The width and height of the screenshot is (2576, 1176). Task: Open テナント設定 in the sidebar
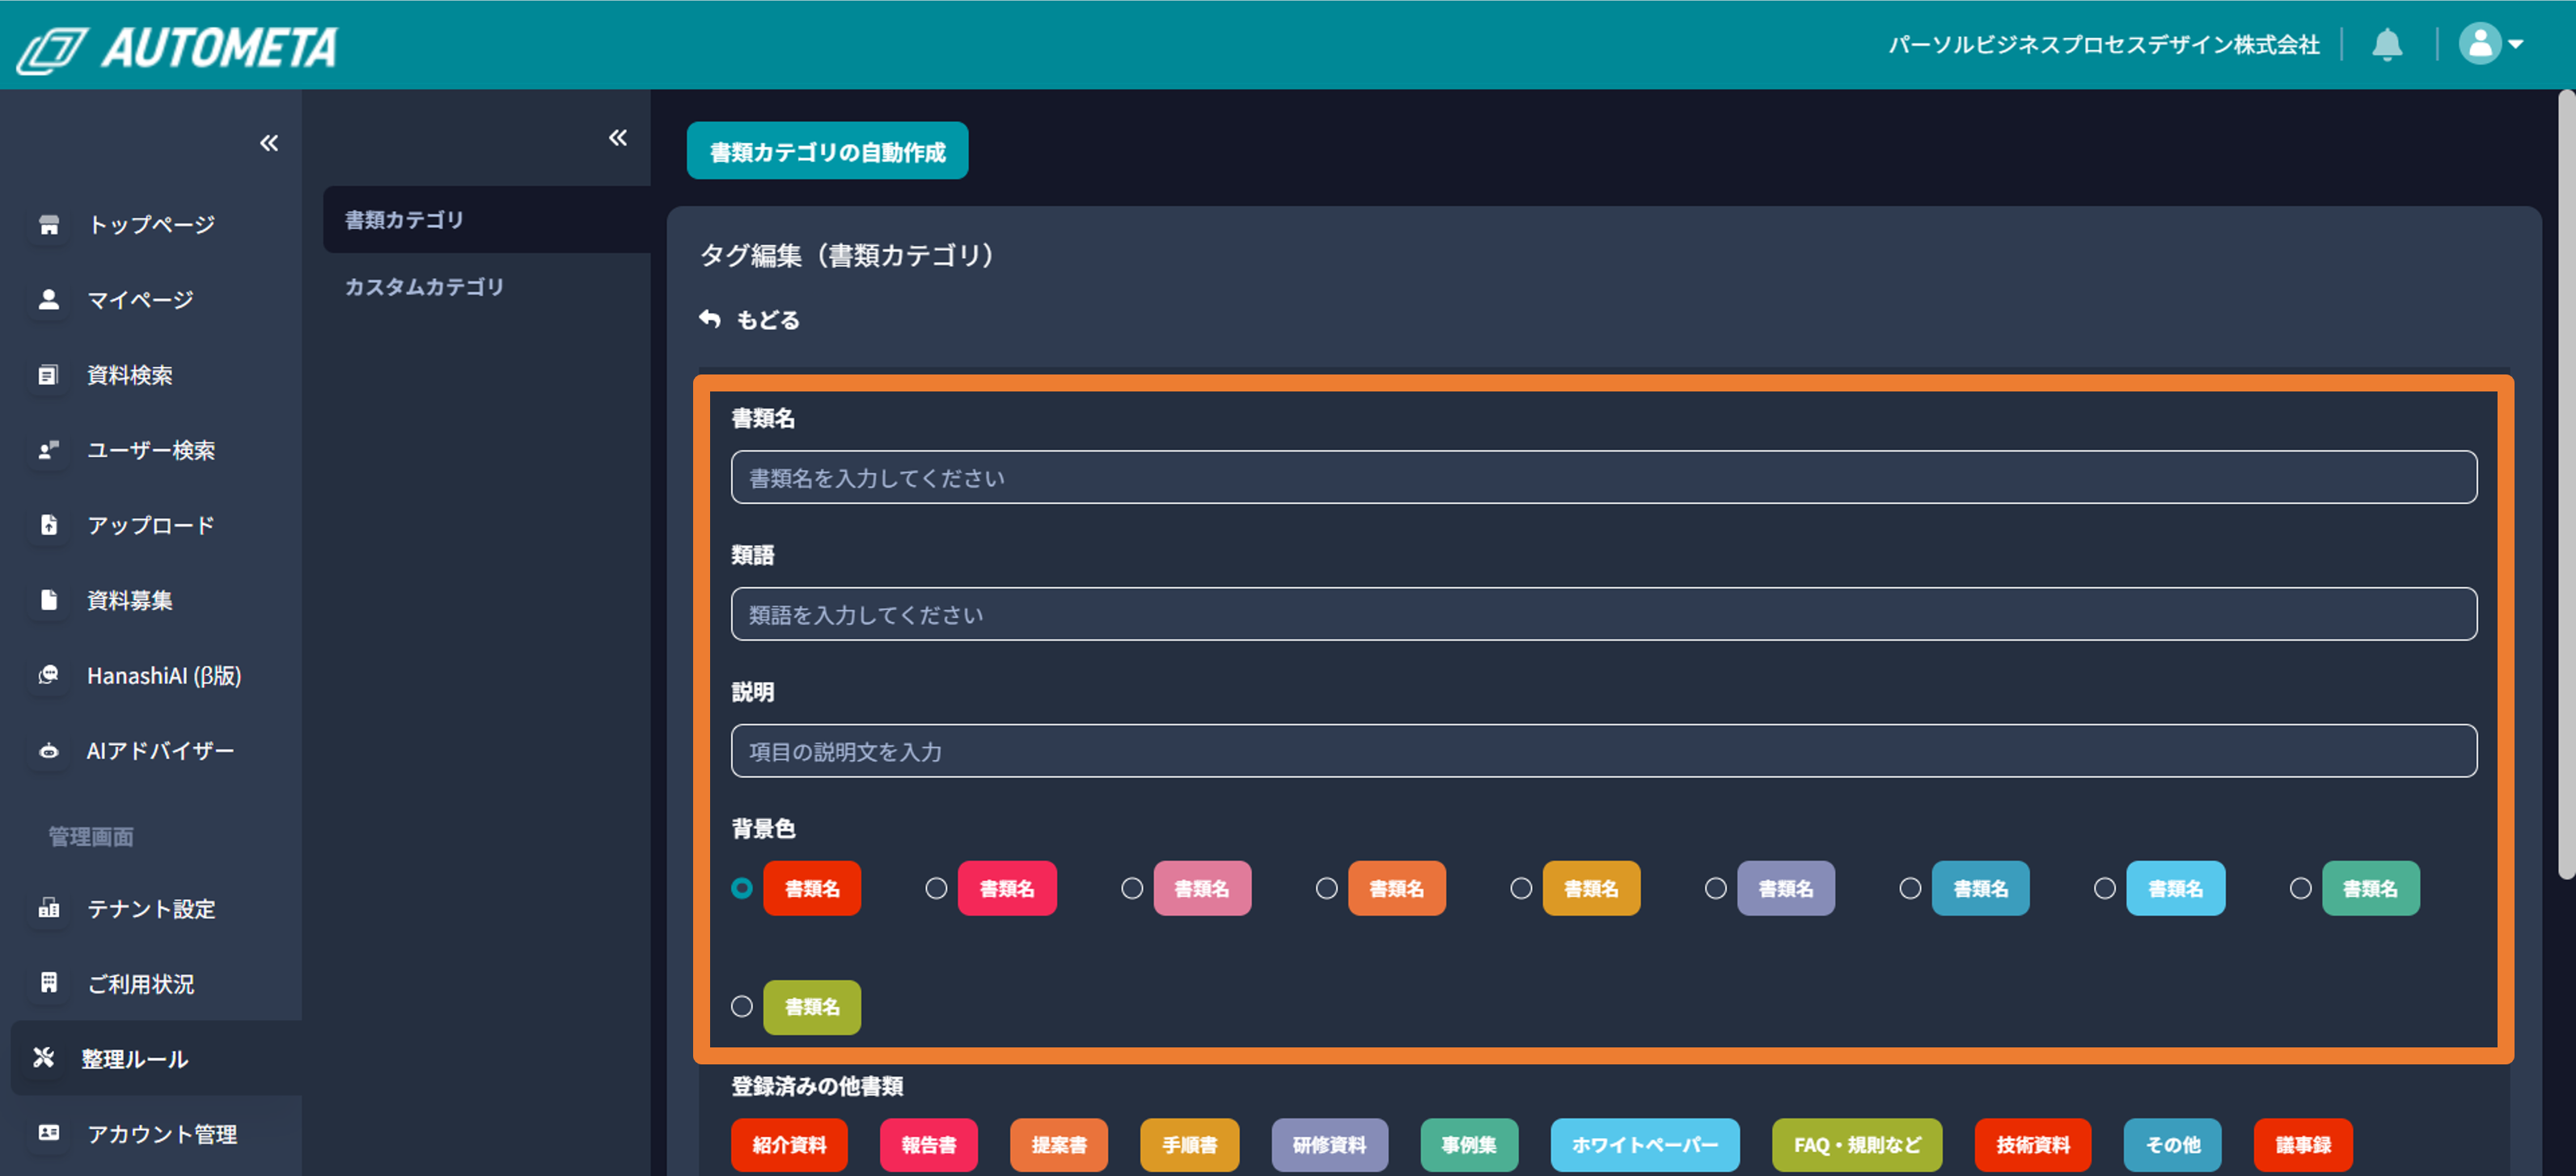click(151, 908)
